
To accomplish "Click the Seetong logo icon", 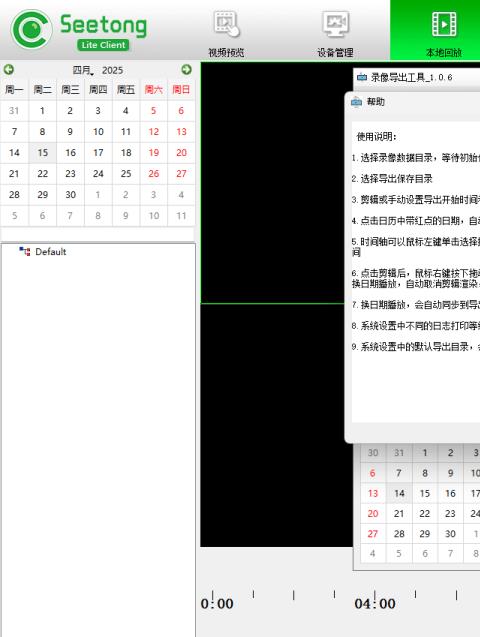I will point(32,29).
